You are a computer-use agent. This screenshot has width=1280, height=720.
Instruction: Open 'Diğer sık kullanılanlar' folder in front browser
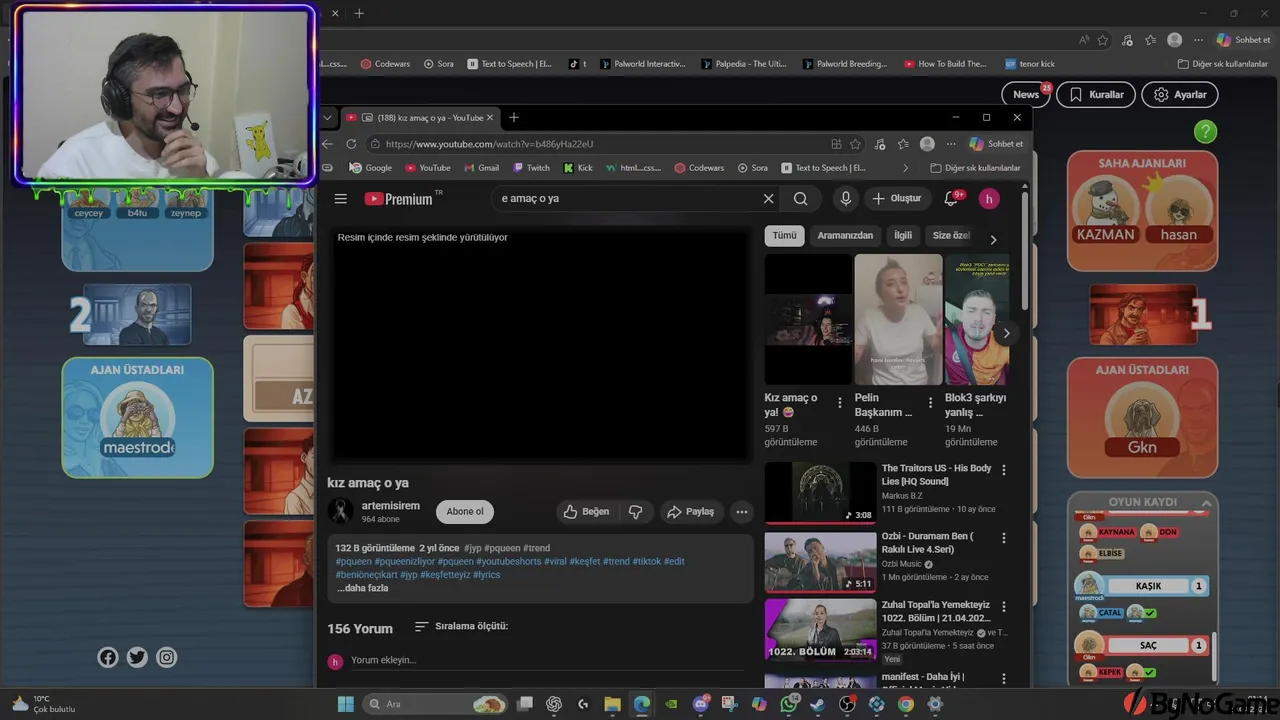tap(975, 168)
